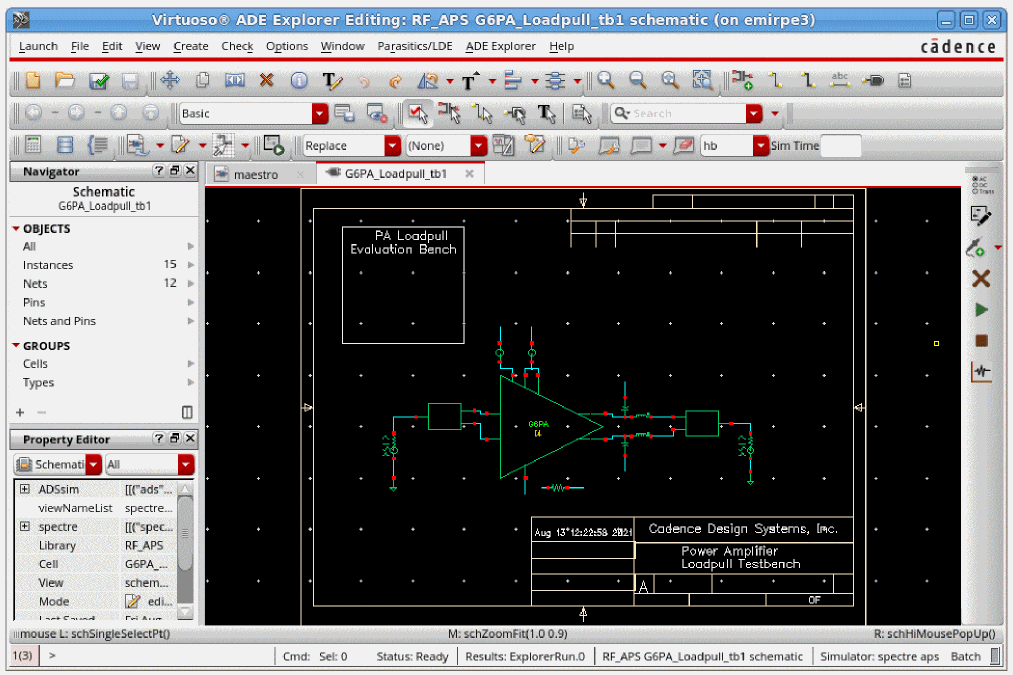Viewport: 1013px width, 675px height.
Task: Click the object Properties info icon
Action: click(x=299, y=81)
